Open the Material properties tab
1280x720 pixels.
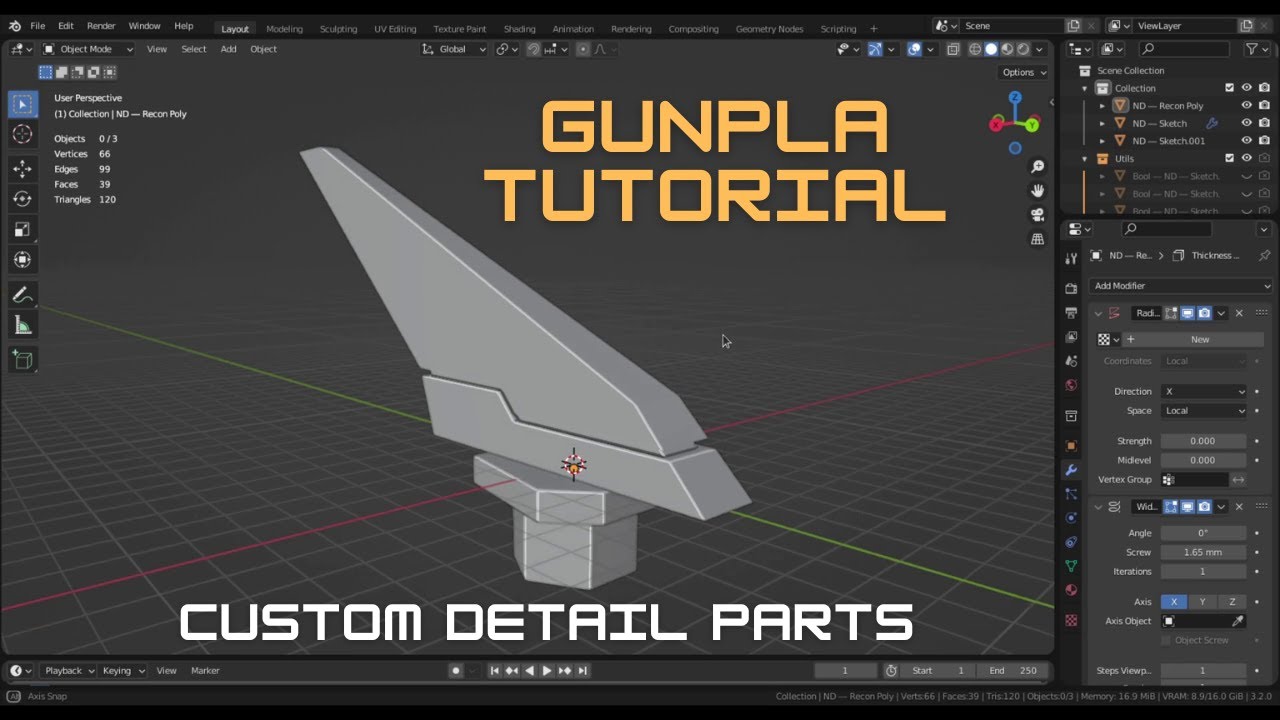[x=1071, y=590]
